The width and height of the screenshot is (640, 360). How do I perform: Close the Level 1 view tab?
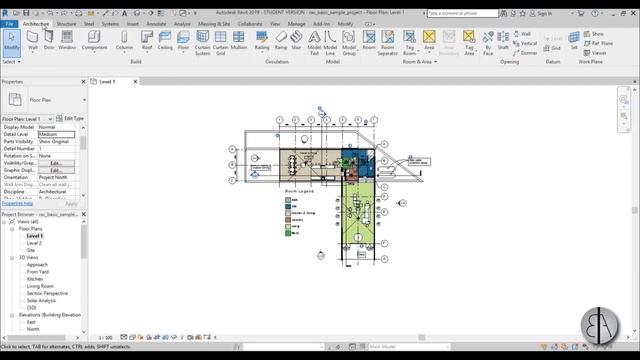[x=136, y=82]
